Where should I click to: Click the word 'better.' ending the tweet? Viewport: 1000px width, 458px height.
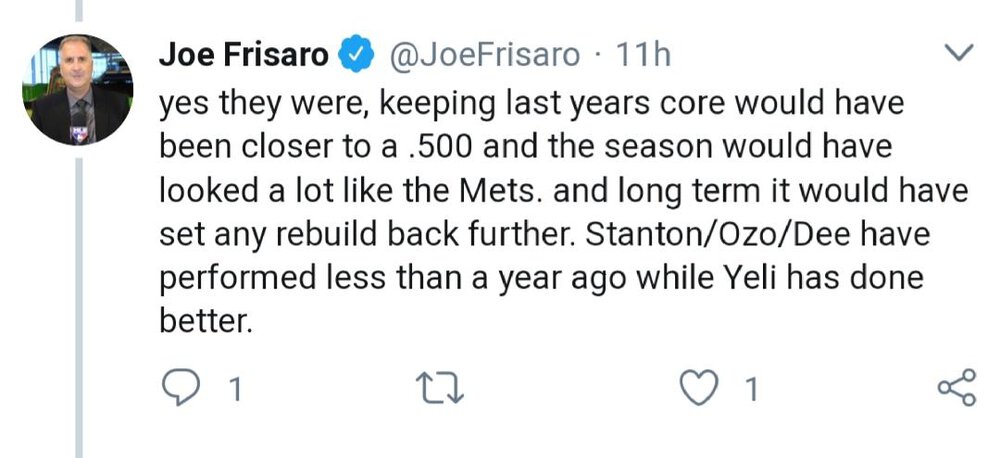(x=202, y=320)
